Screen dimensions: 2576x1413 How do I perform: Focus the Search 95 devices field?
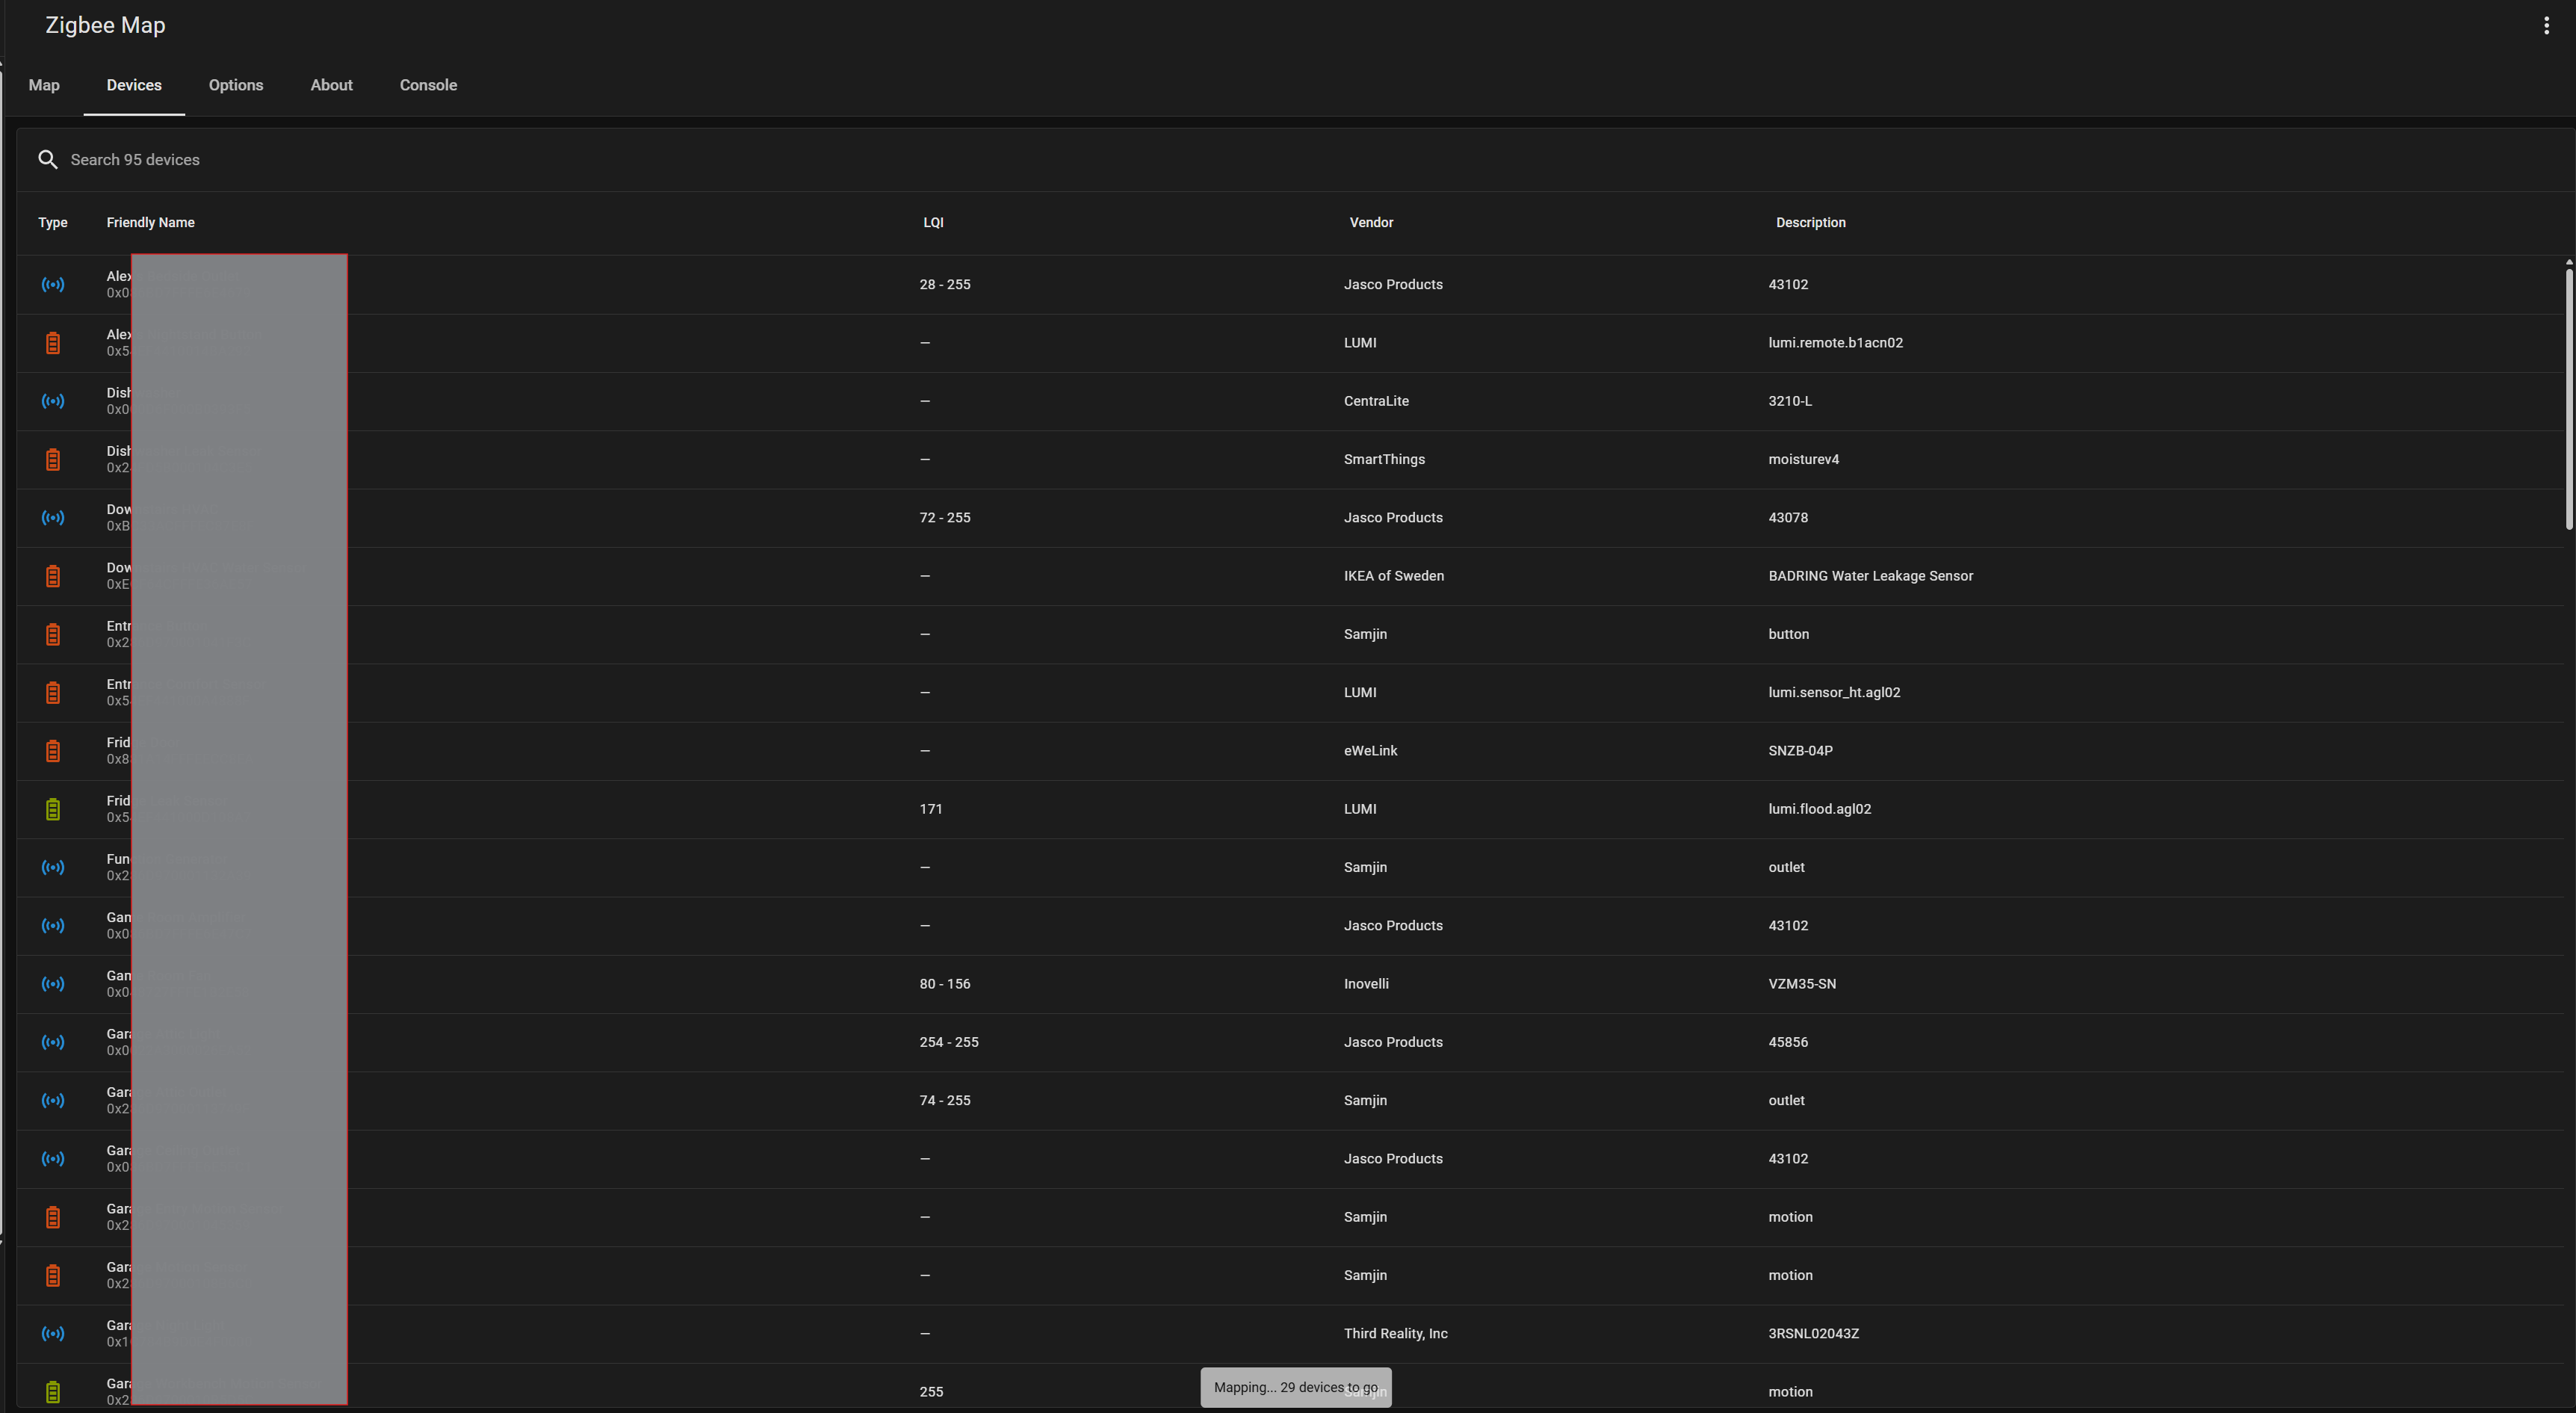pyautogui.click(x=600, y=160)
